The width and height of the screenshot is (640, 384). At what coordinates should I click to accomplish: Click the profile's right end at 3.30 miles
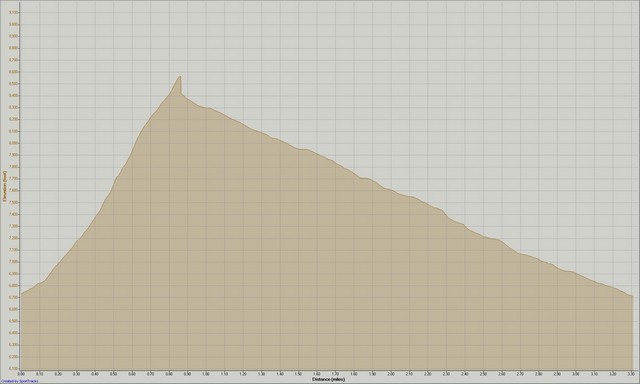click(632, 296)
